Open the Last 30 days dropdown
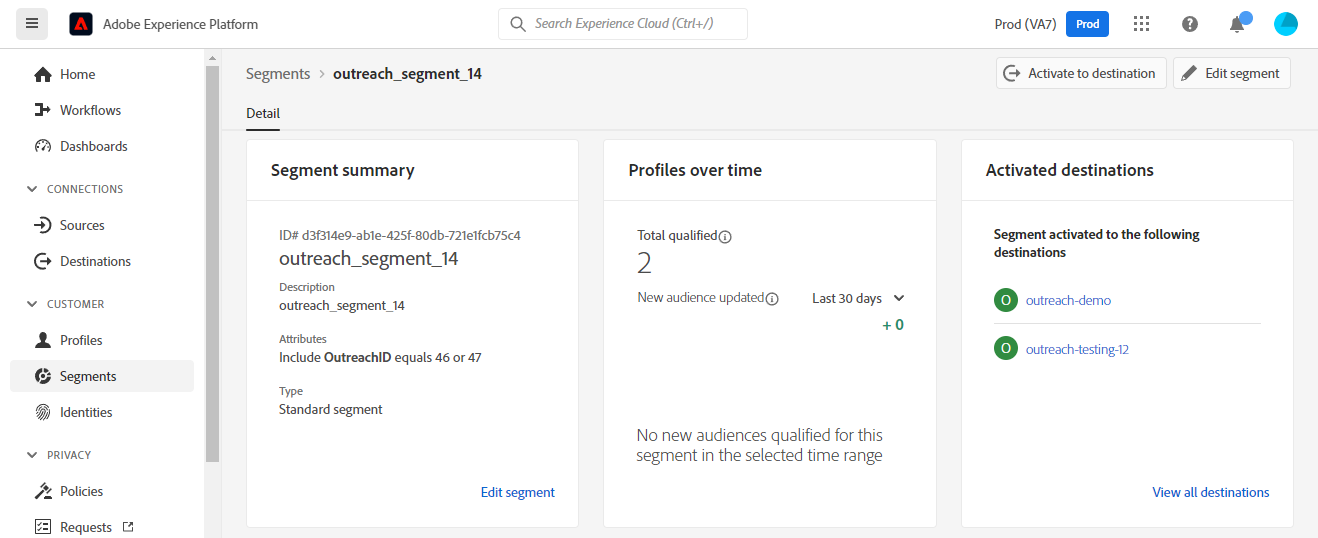This screenshot has width=1318, height=538. pos(858,298)
